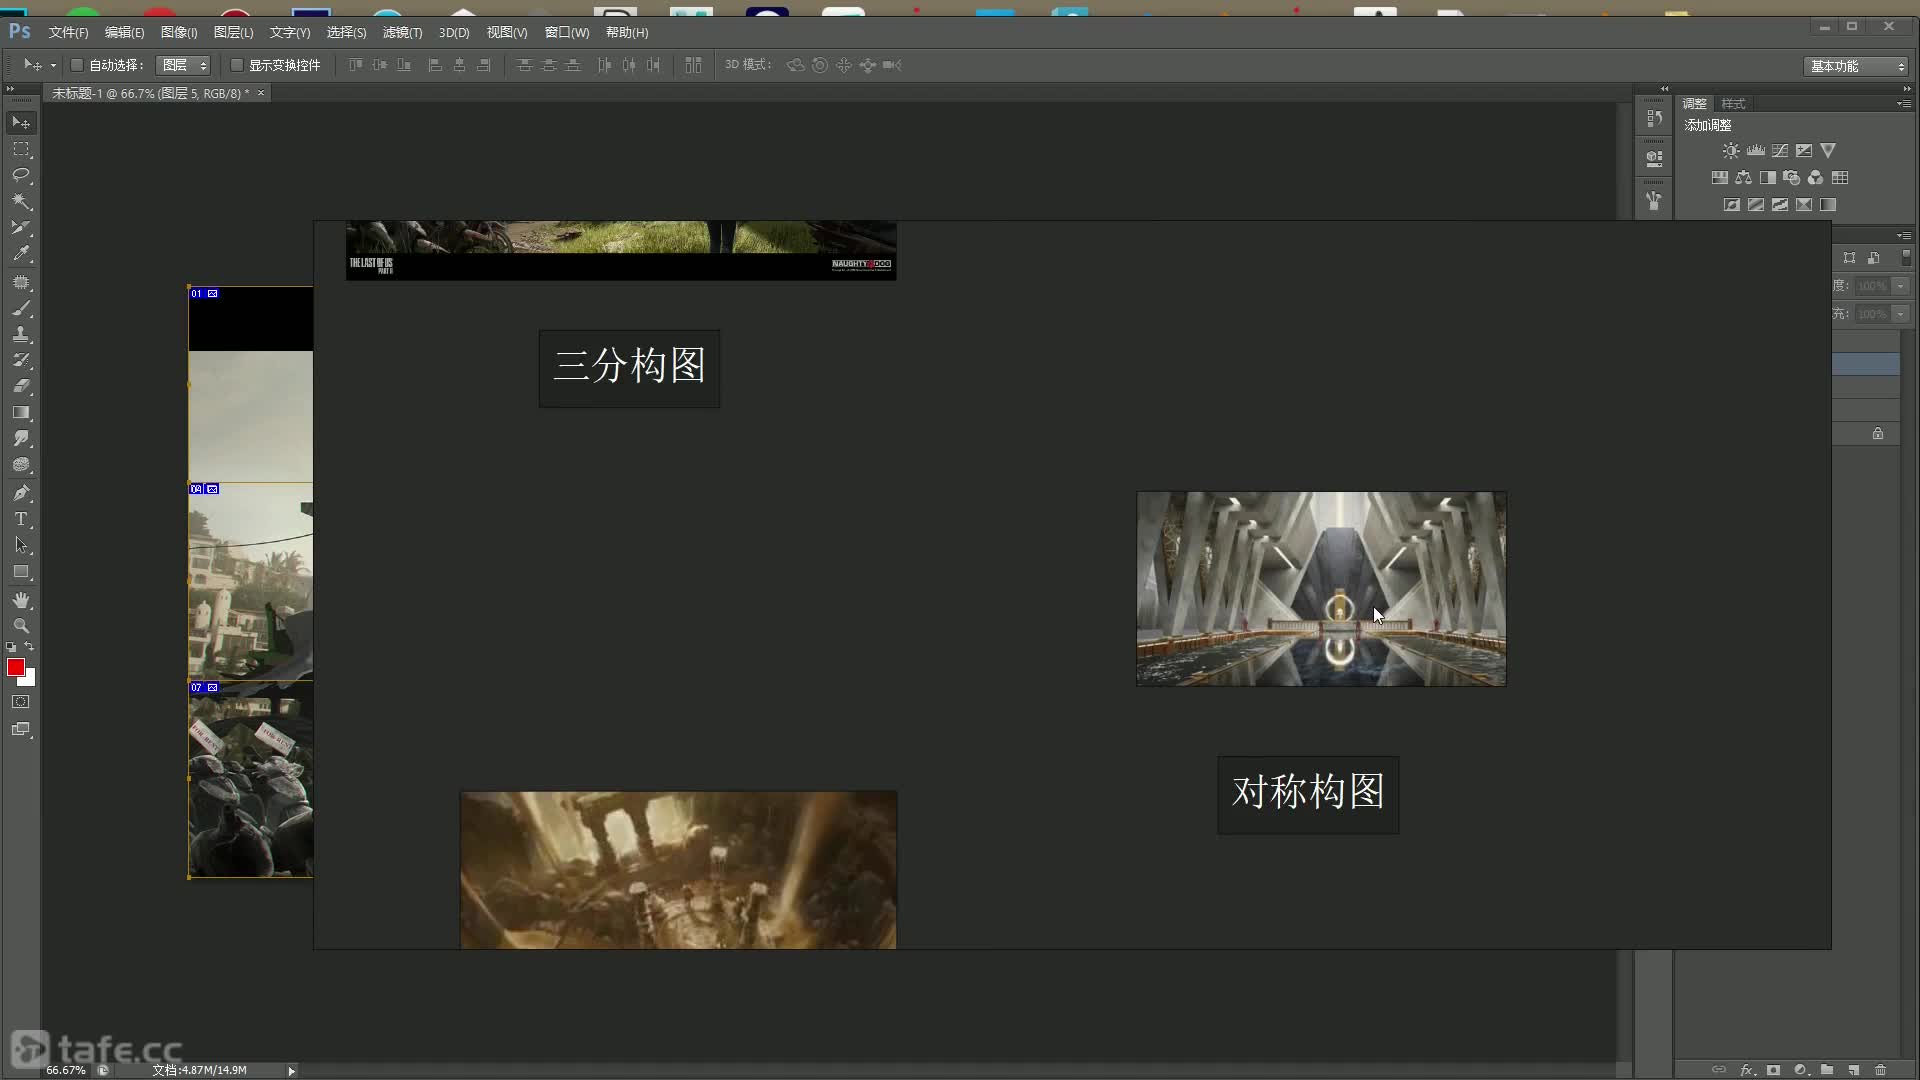This screenshot has width=1920, height=1080.
Task: Reset default foreground and background colors
Action: pyautogui.click(x=11, y=647)
